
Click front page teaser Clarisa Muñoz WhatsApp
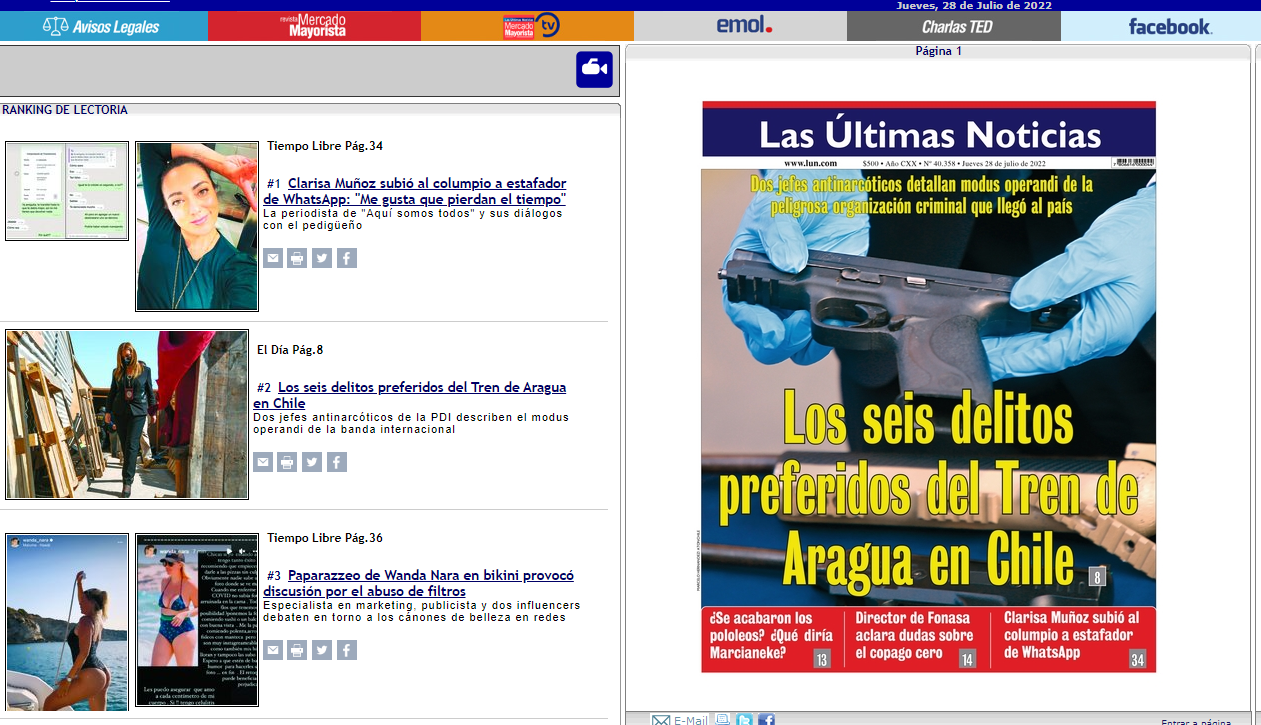pos(1075,638)
